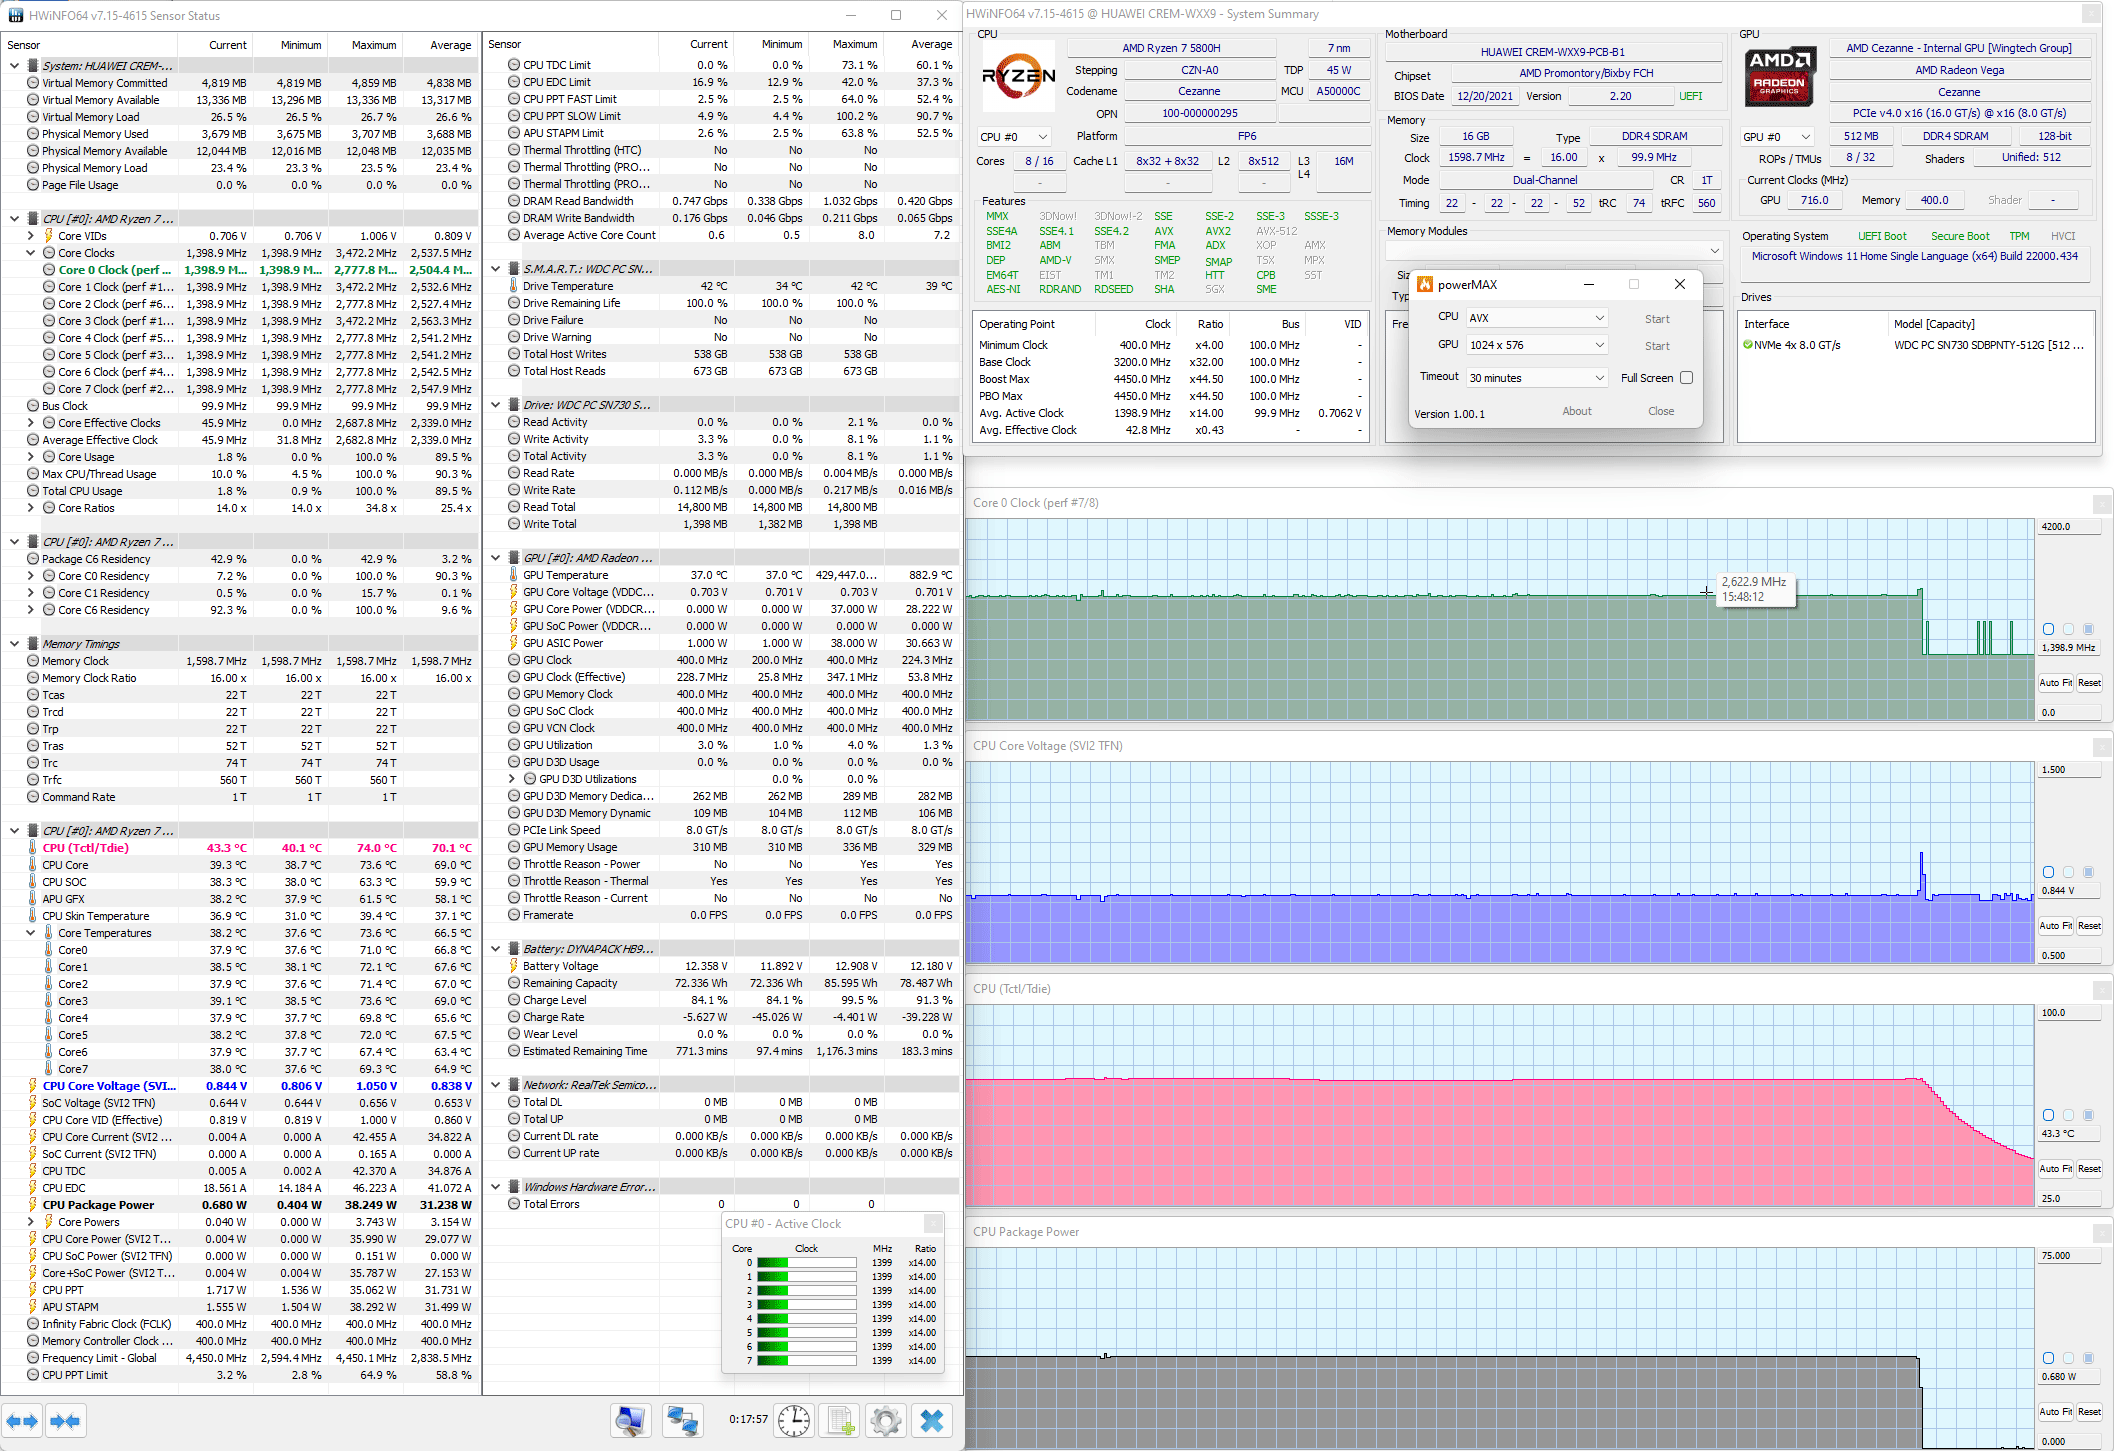Click the collapse columns arrows icon
Image resolution: width=2114 pixels, height=1451 pixels.
65,1421
